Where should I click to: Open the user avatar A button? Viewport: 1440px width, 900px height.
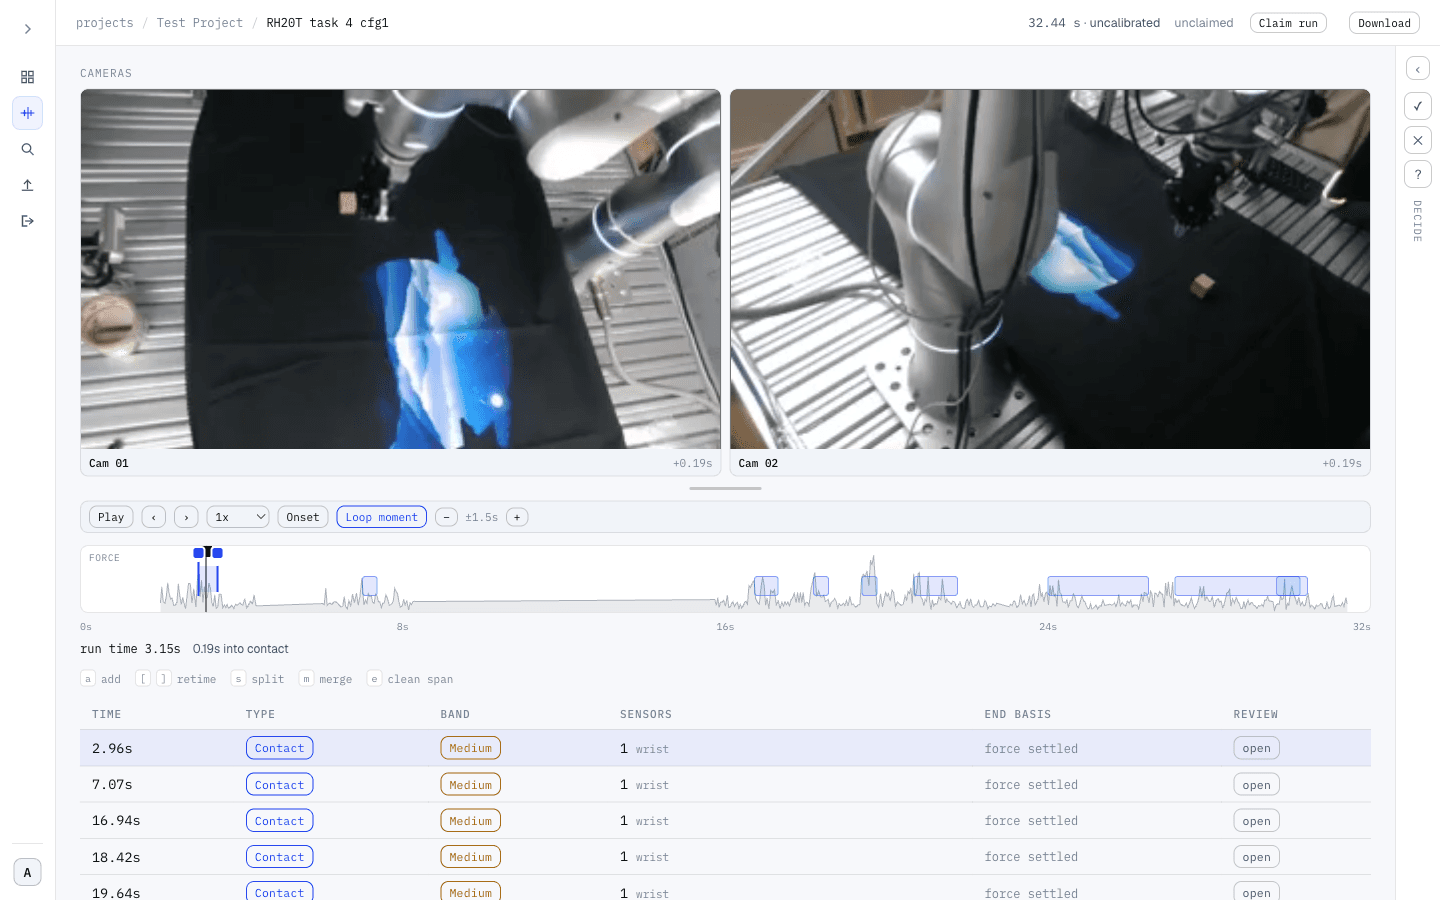pyautogui.click(x=28, y=872)
